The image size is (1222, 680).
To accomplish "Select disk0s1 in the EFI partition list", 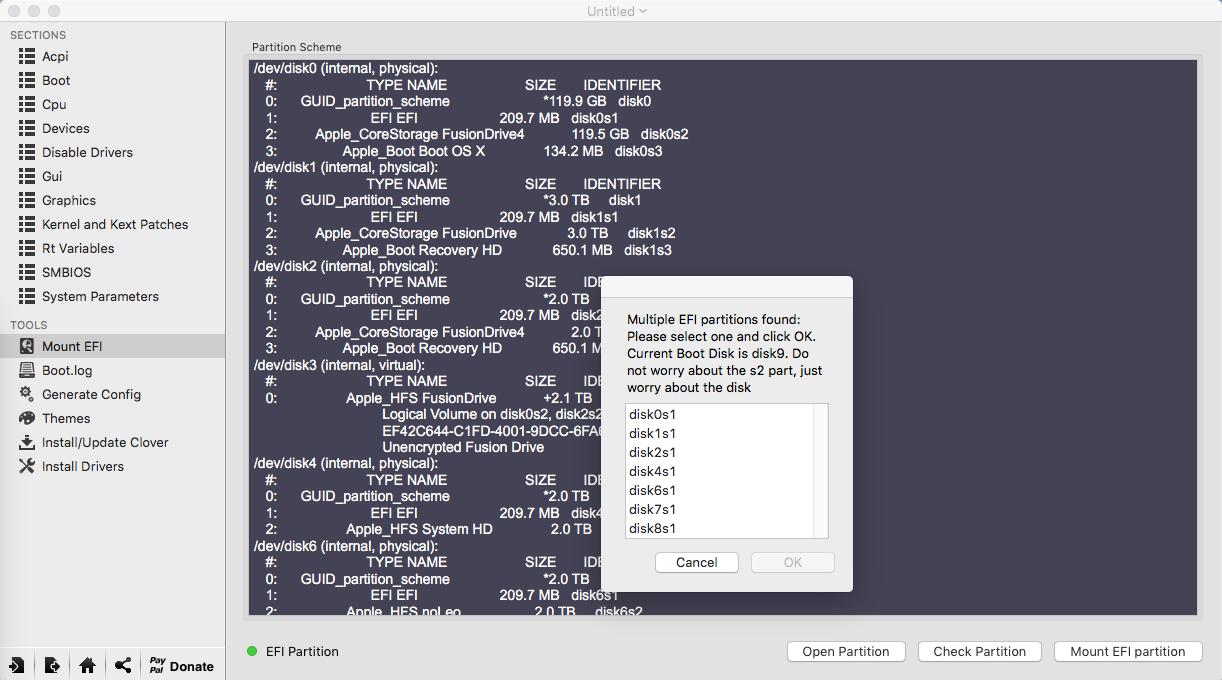I will point(719,414).
